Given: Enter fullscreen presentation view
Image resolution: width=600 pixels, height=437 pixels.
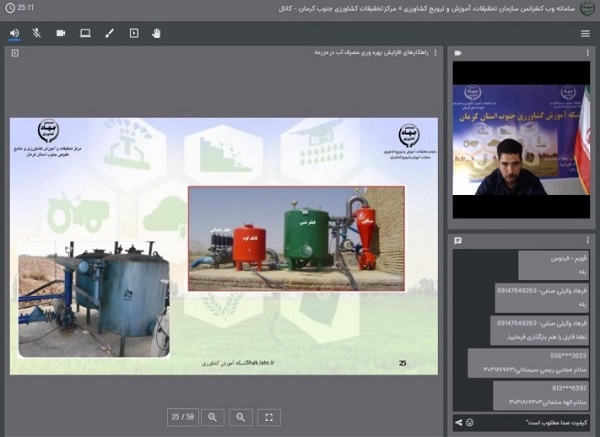Looking at the screenshot, I should coord(268,416).
